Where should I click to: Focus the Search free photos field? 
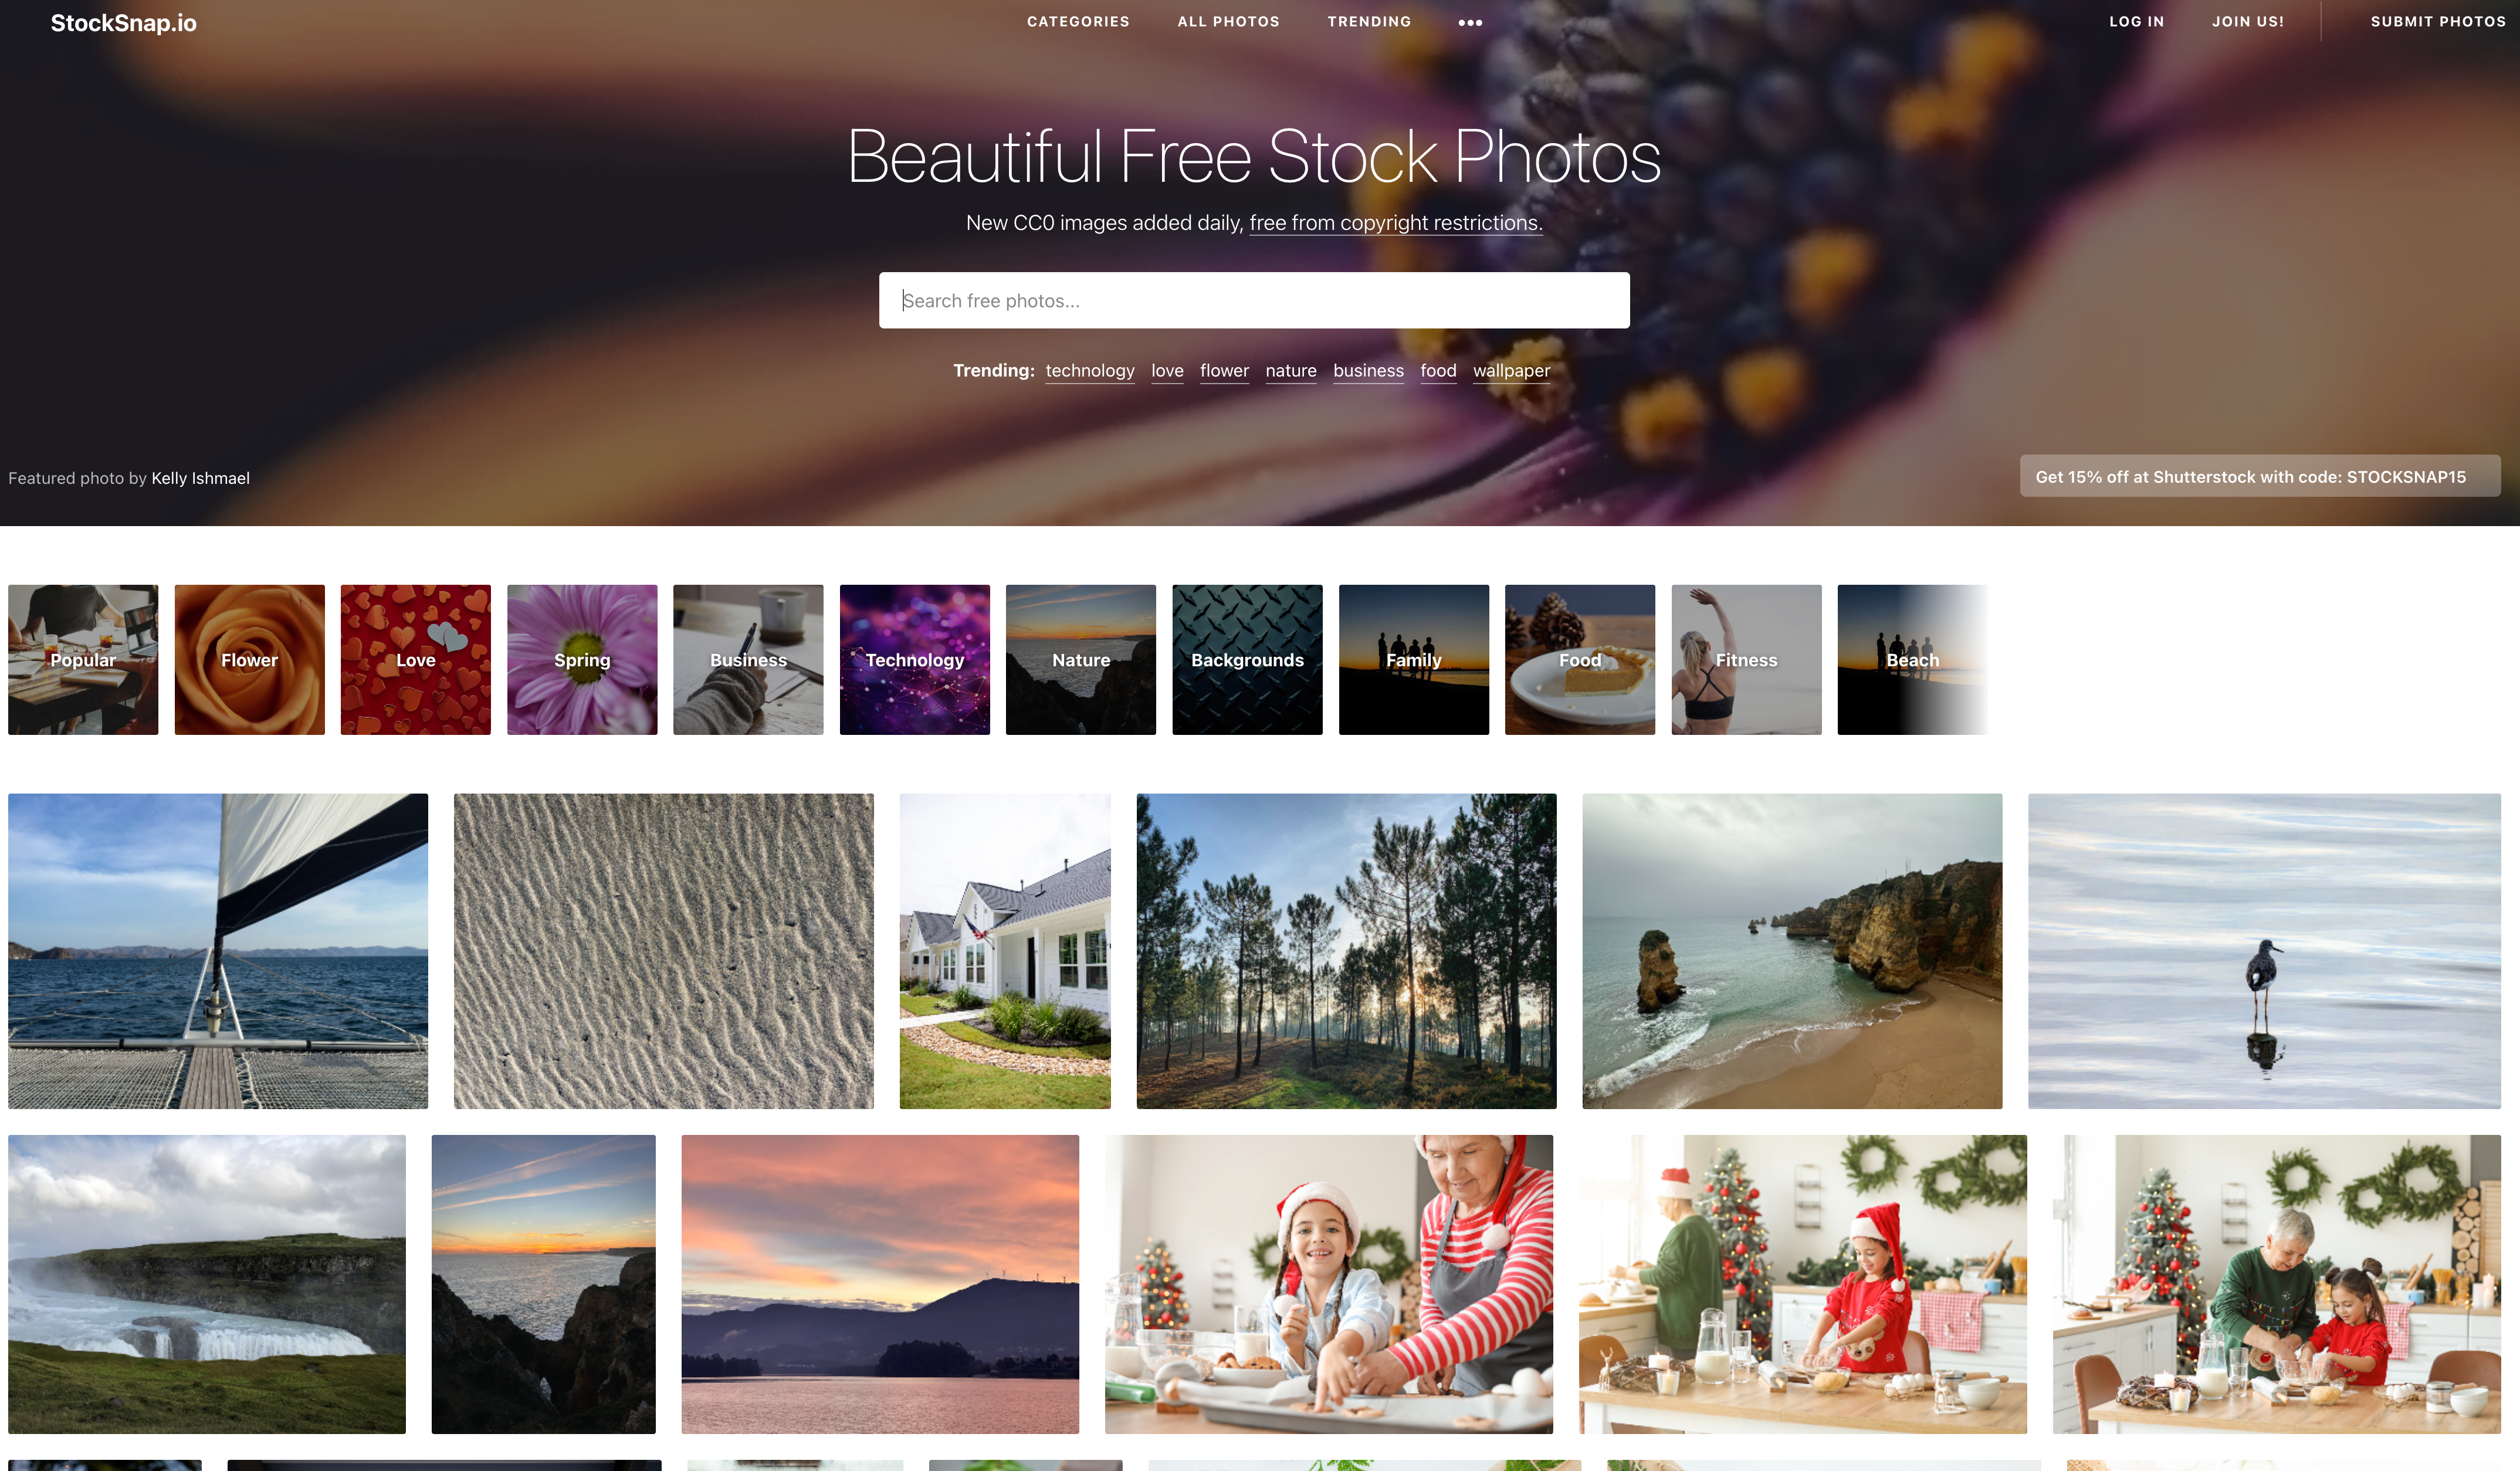pyautogui.click(x=1254, y=300)
